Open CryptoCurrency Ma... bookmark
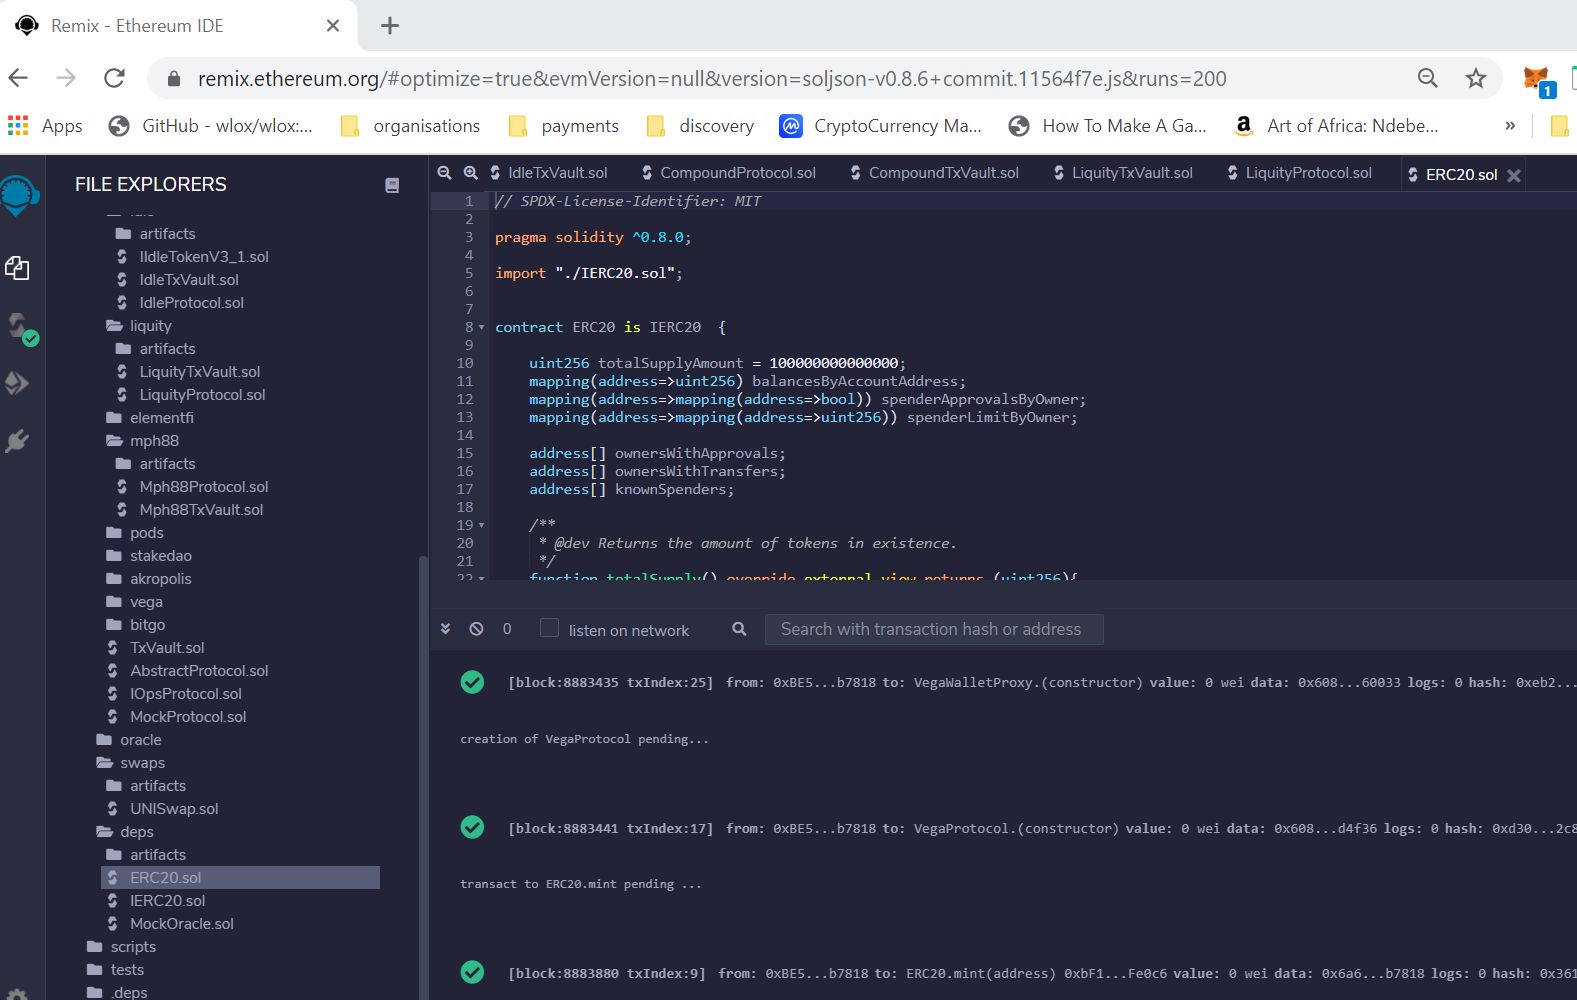1577x1000 pixels. 881,126
